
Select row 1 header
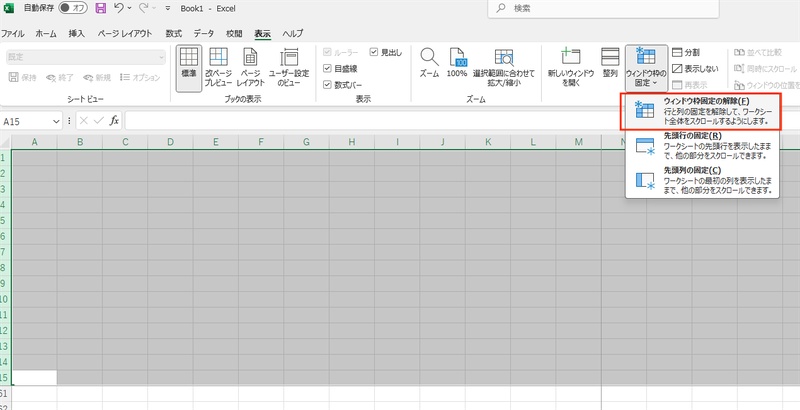coord(5,157)
